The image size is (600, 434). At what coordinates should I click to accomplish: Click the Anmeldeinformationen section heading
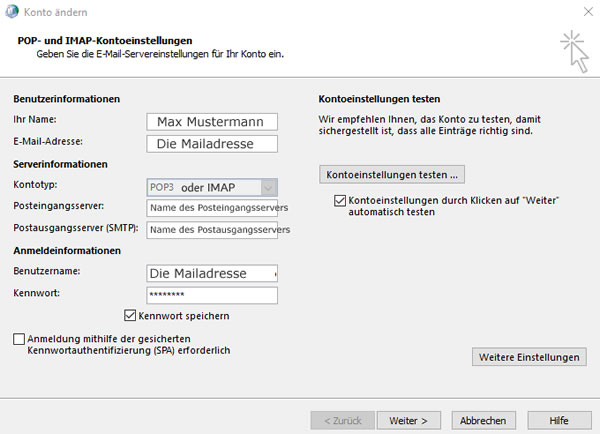click(67, 251)
